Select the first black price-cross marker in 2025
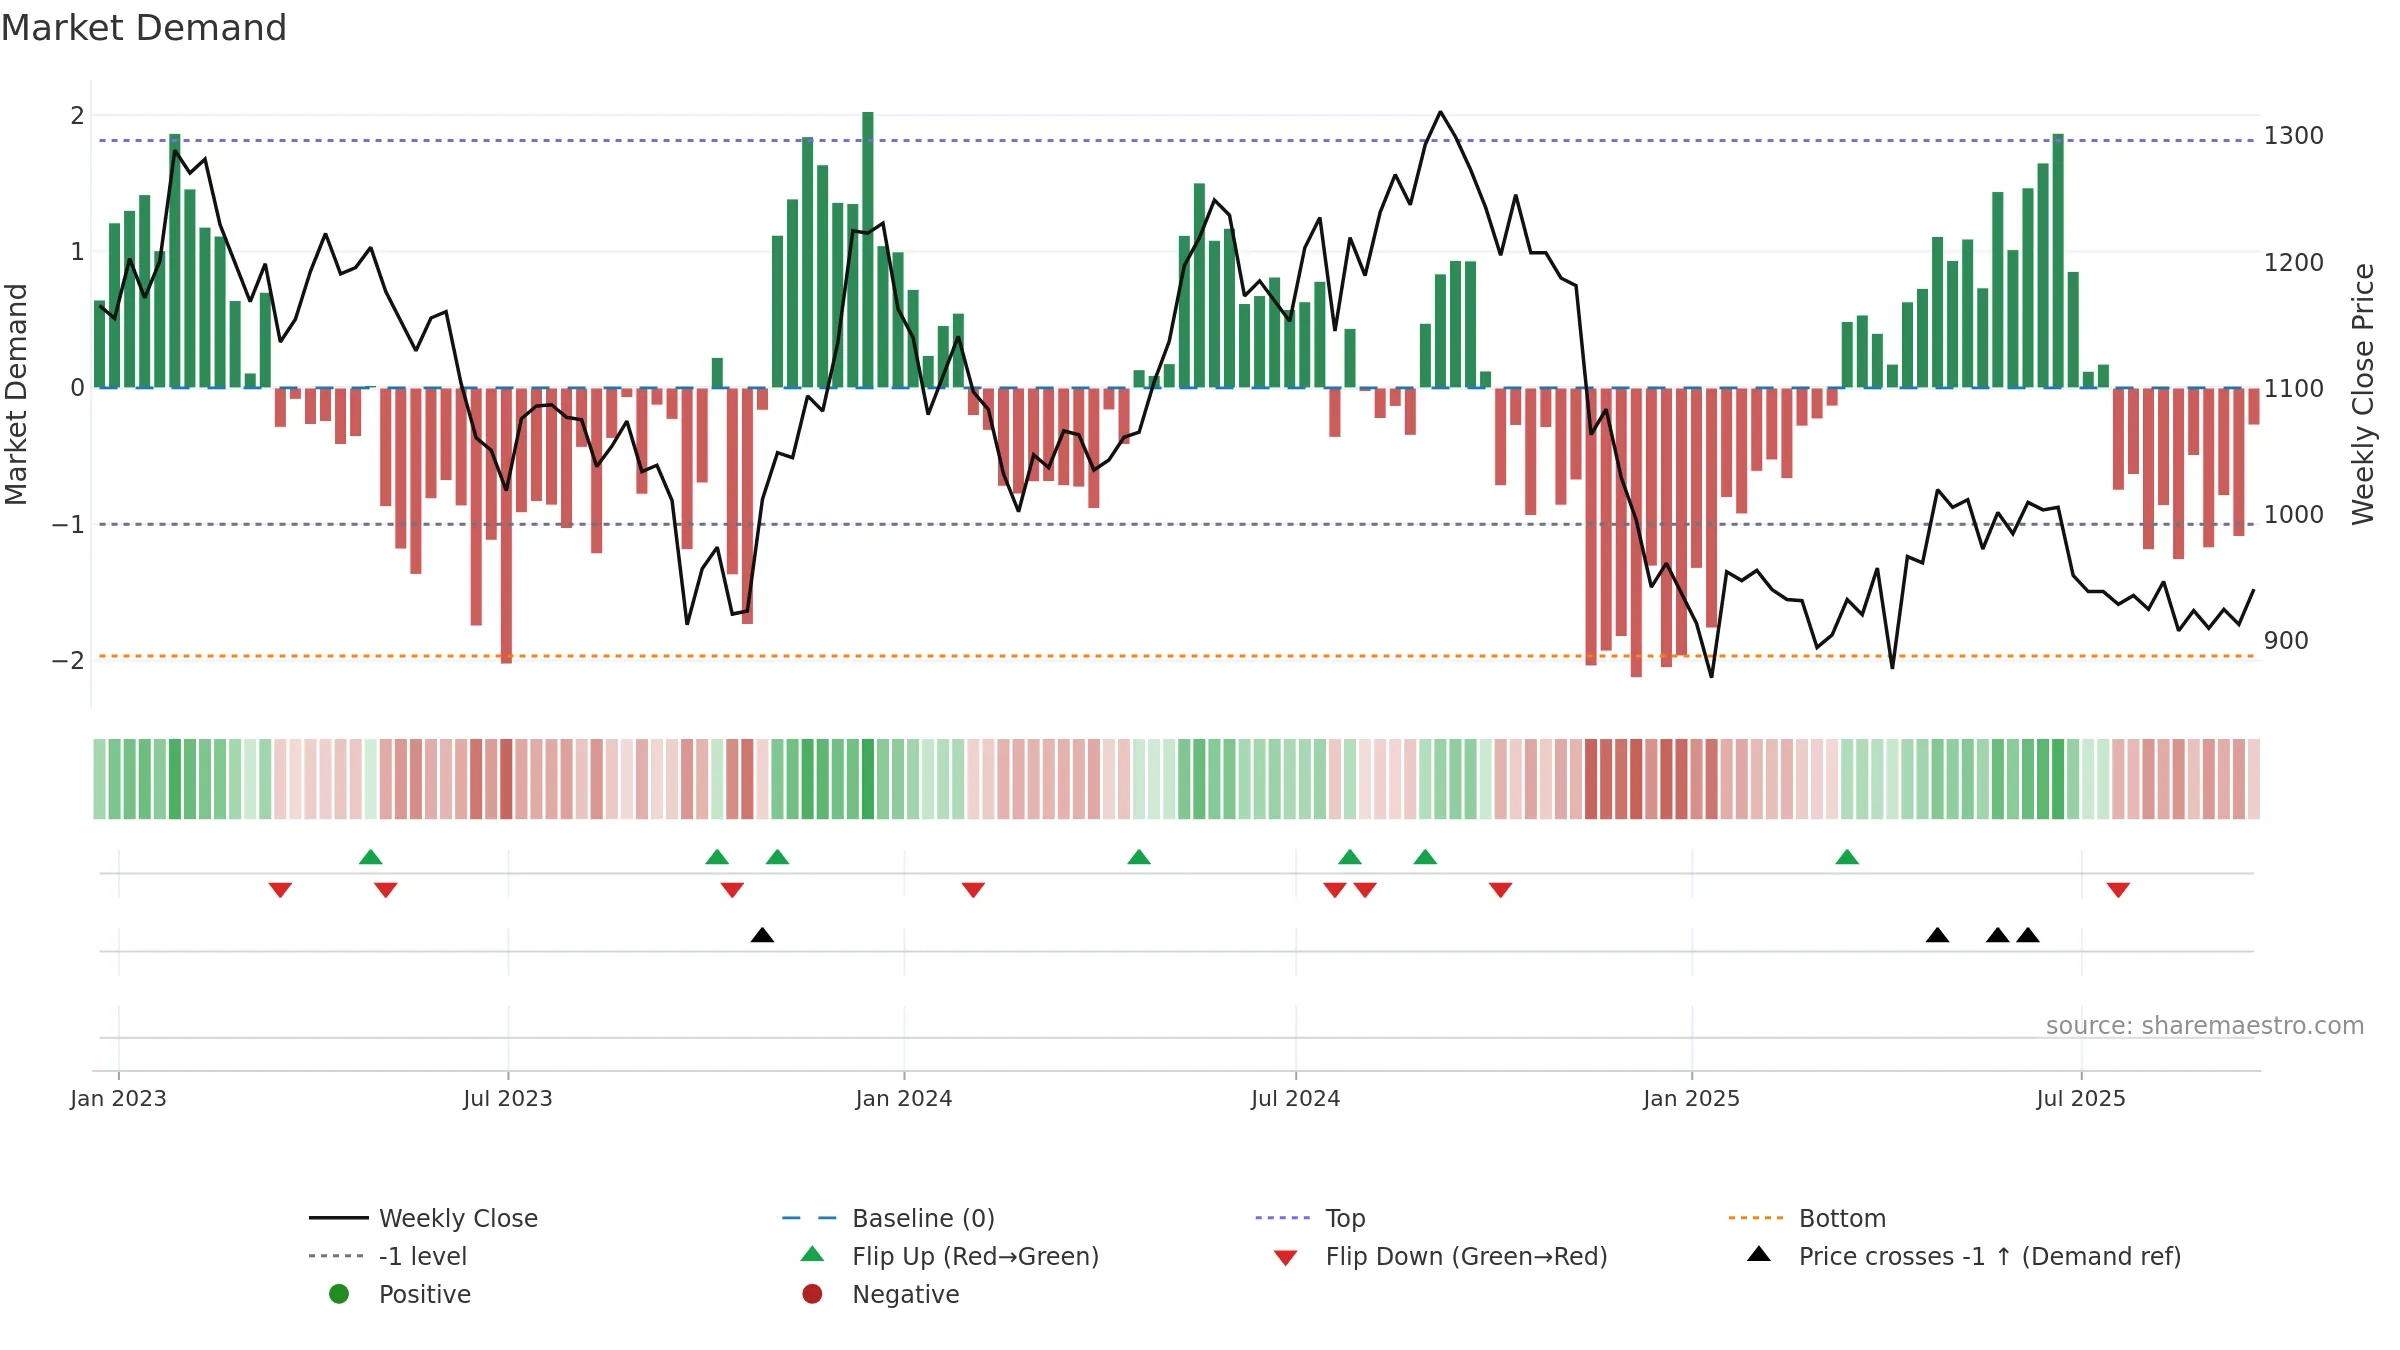The height and width of the screenshot is (1350, 2400). click(1937, 935)
